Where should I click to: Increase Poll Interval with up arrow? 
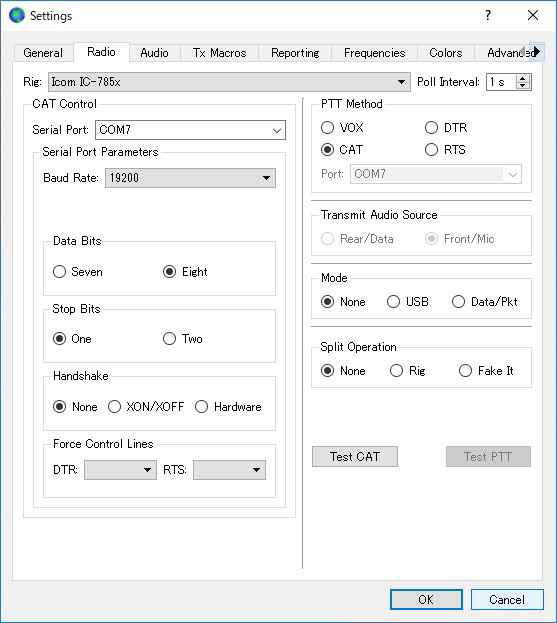tap(523, 78)
